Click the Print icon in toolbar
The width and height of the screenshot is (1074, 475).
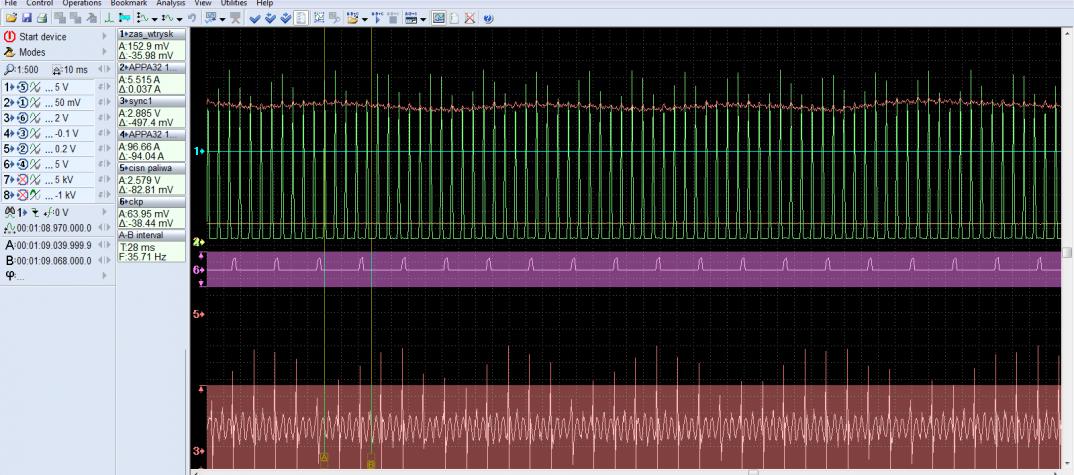tap(41, 18)
